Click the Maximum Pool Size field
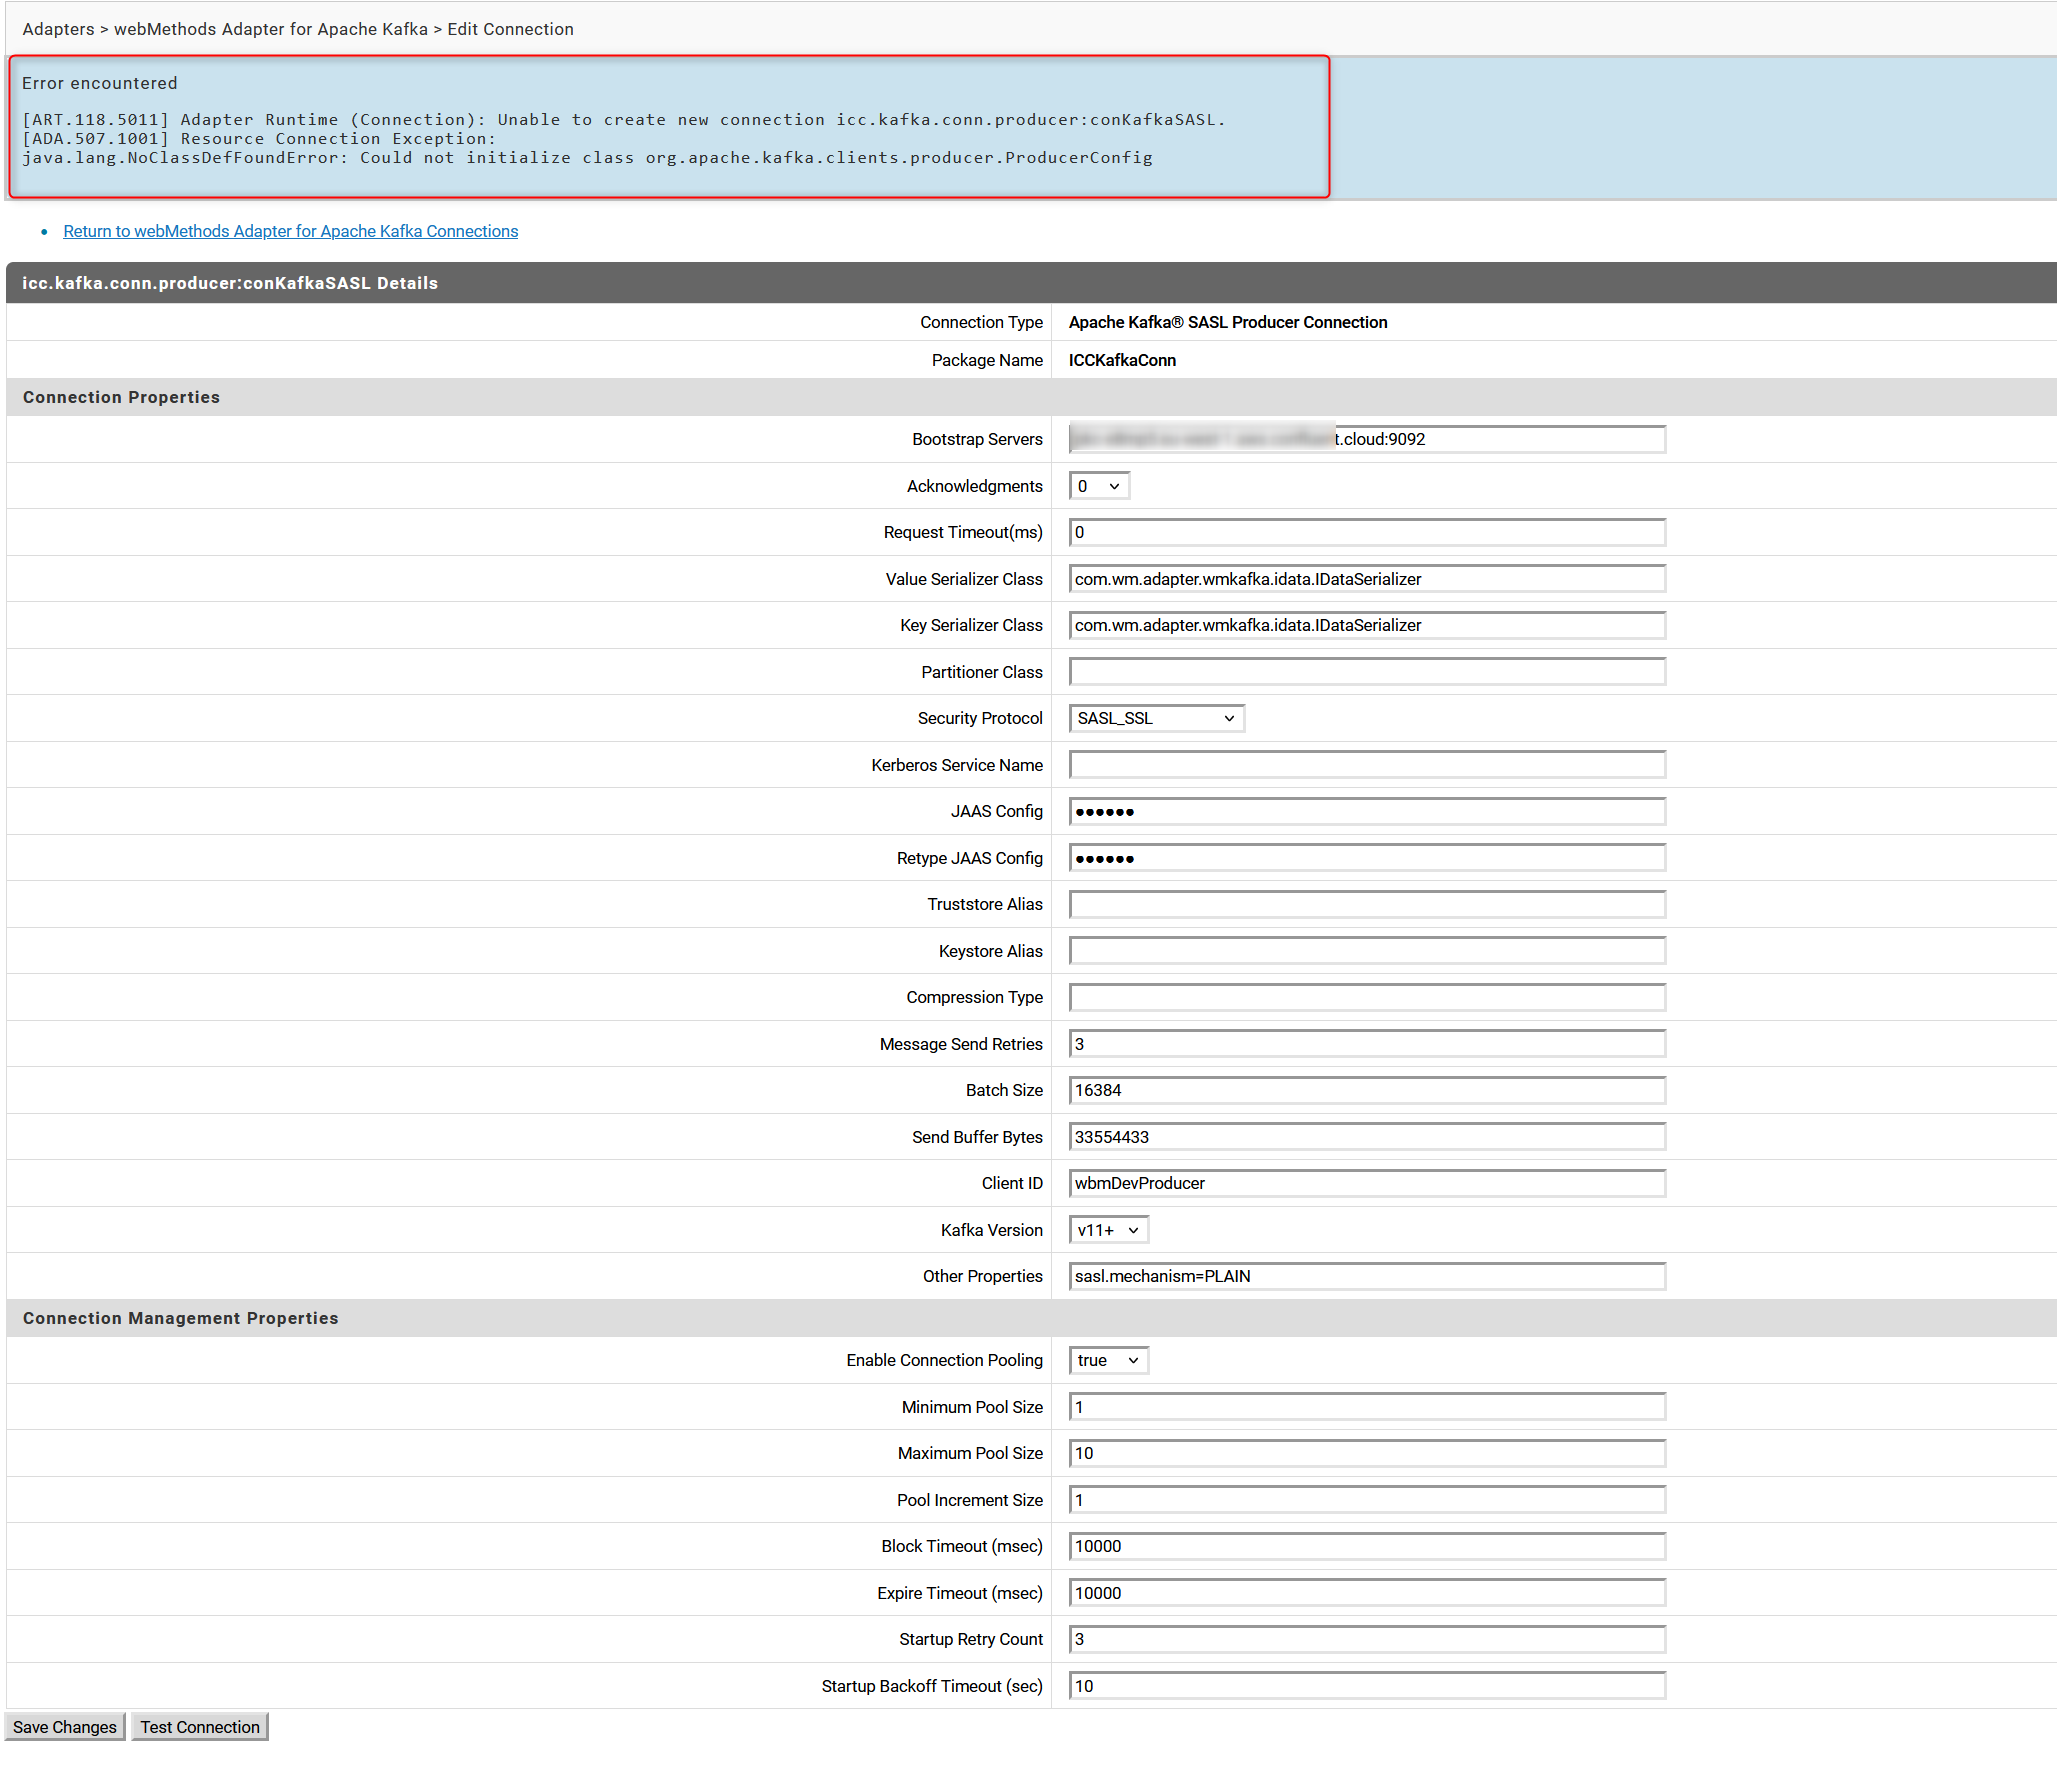Screen dimensions: 2057x1770 click(1366, 1452)
